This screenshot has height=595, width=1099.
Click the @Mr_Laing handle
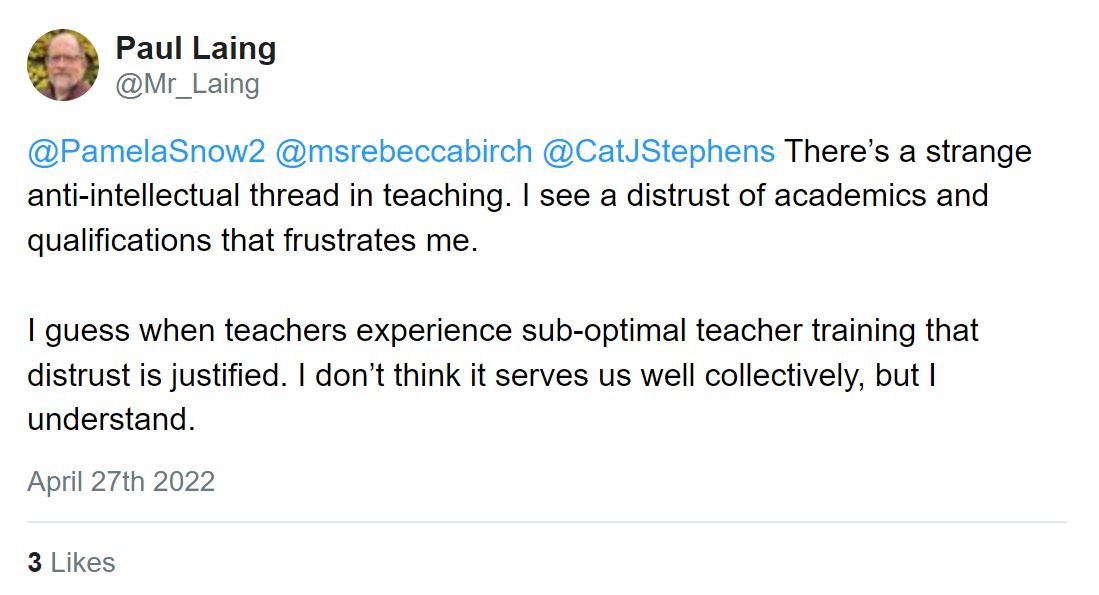pos(187,85)
